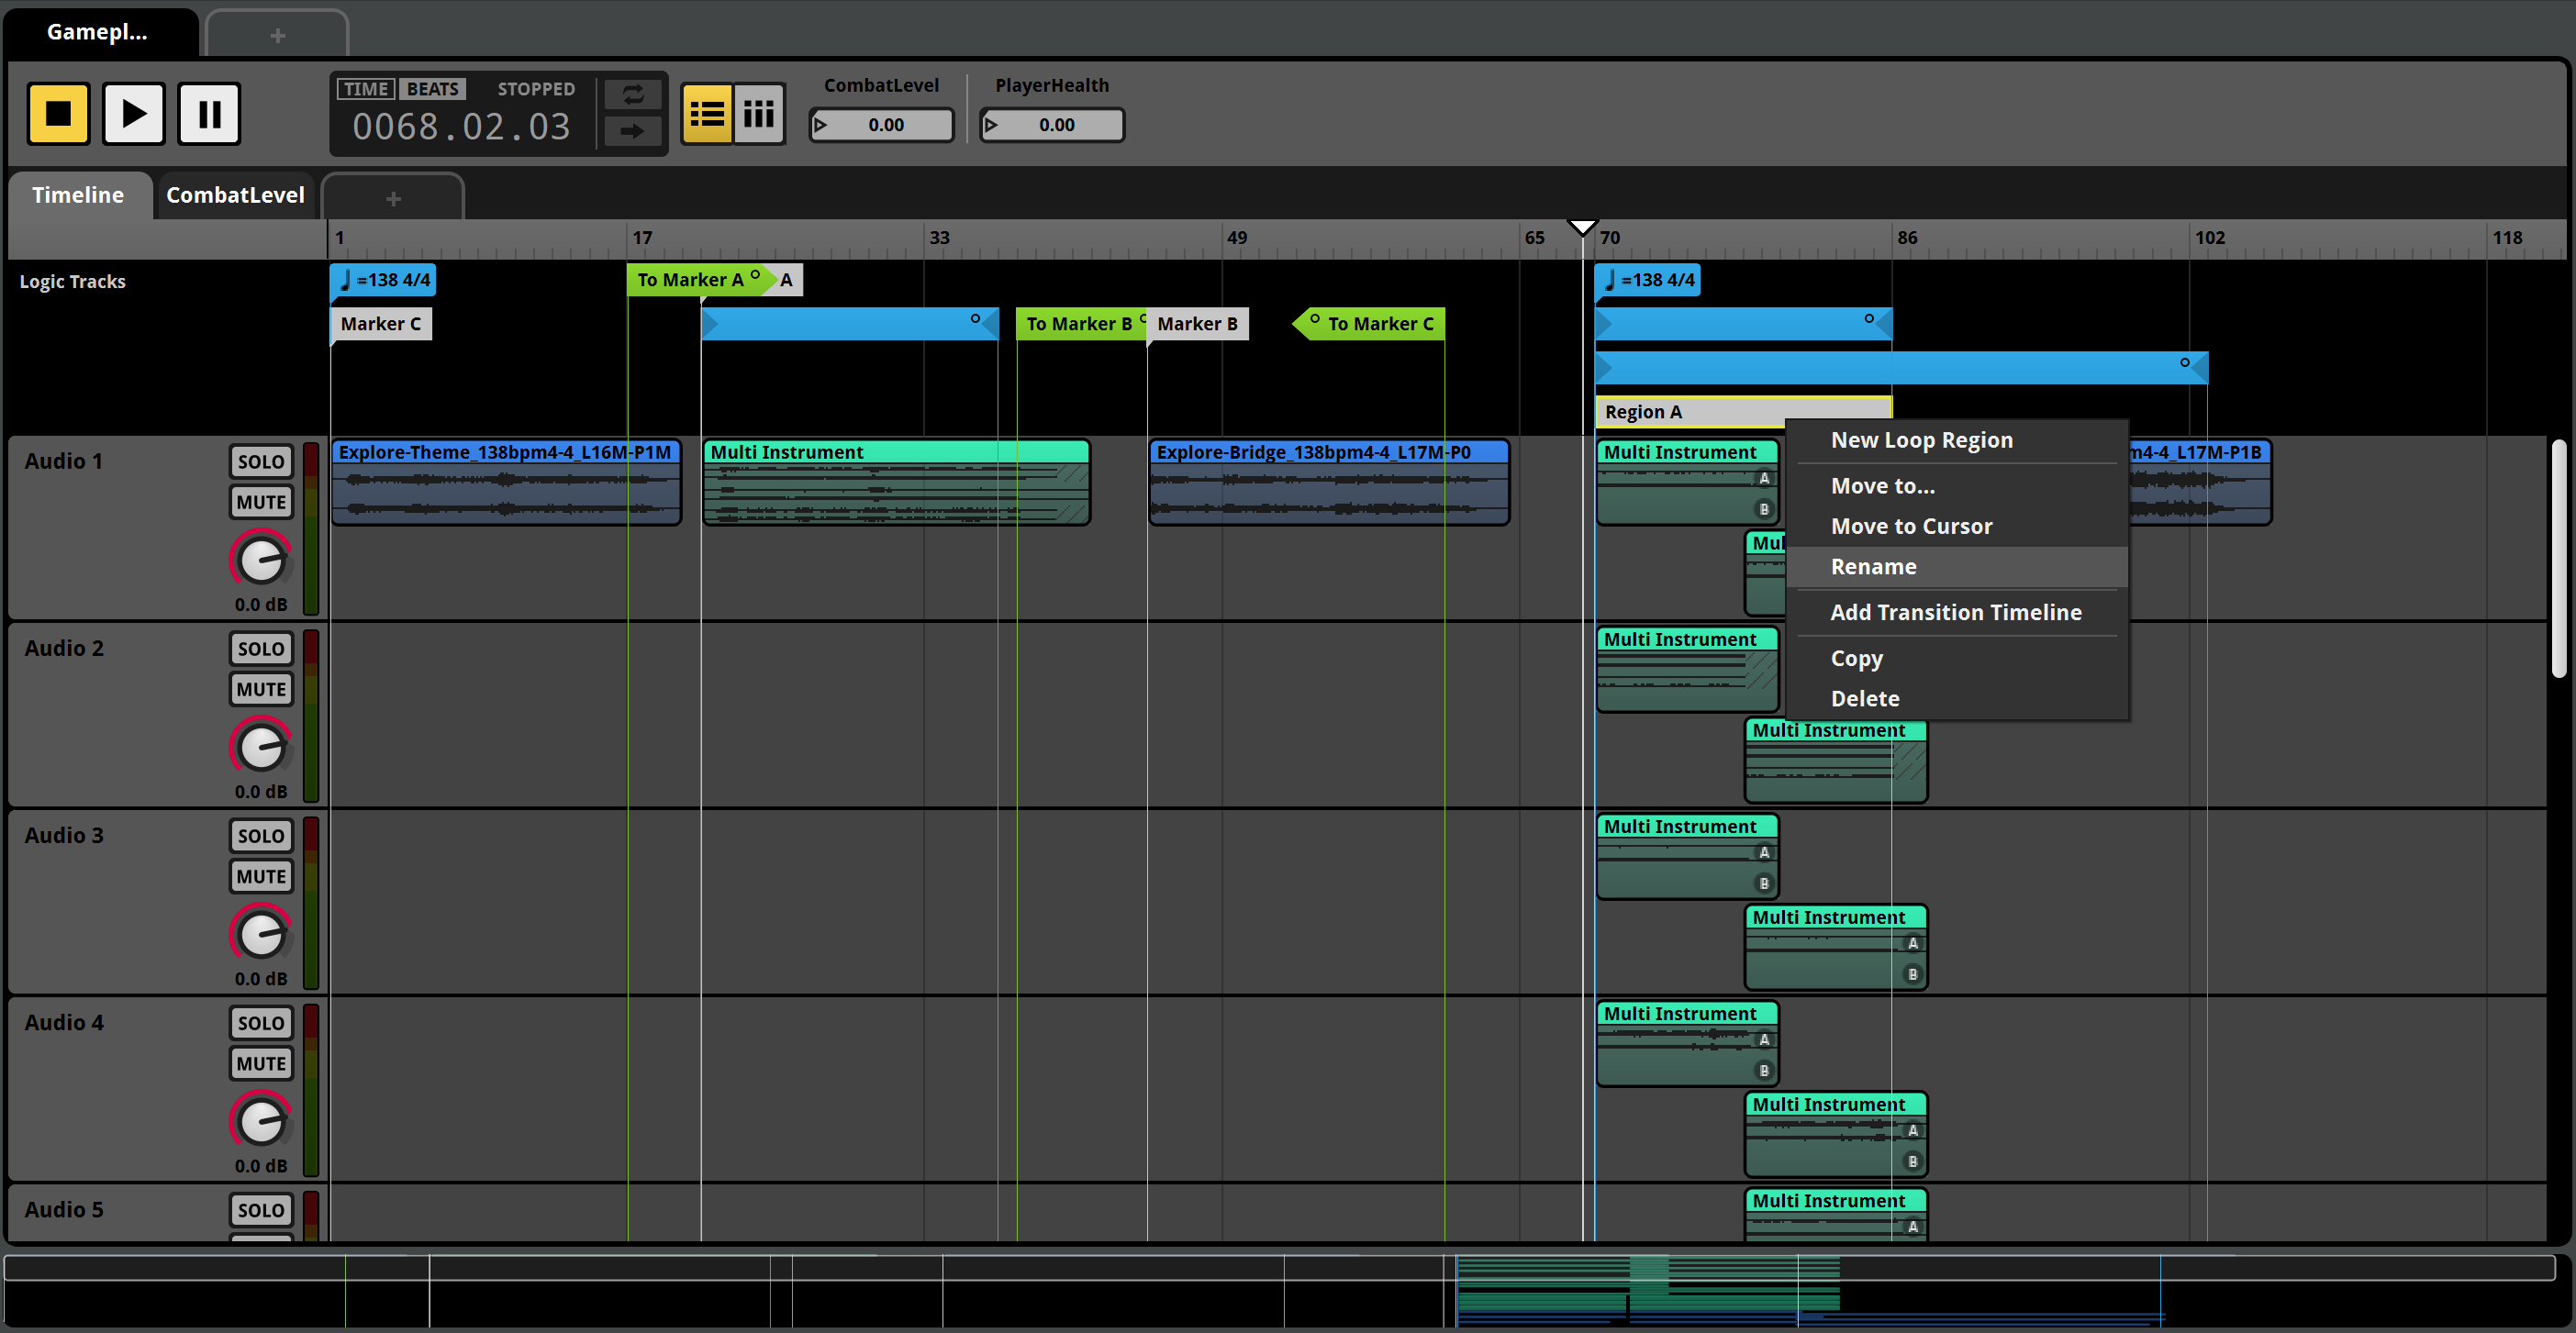
Task: Solo the Audio 3 track
Action: [261, 836]
